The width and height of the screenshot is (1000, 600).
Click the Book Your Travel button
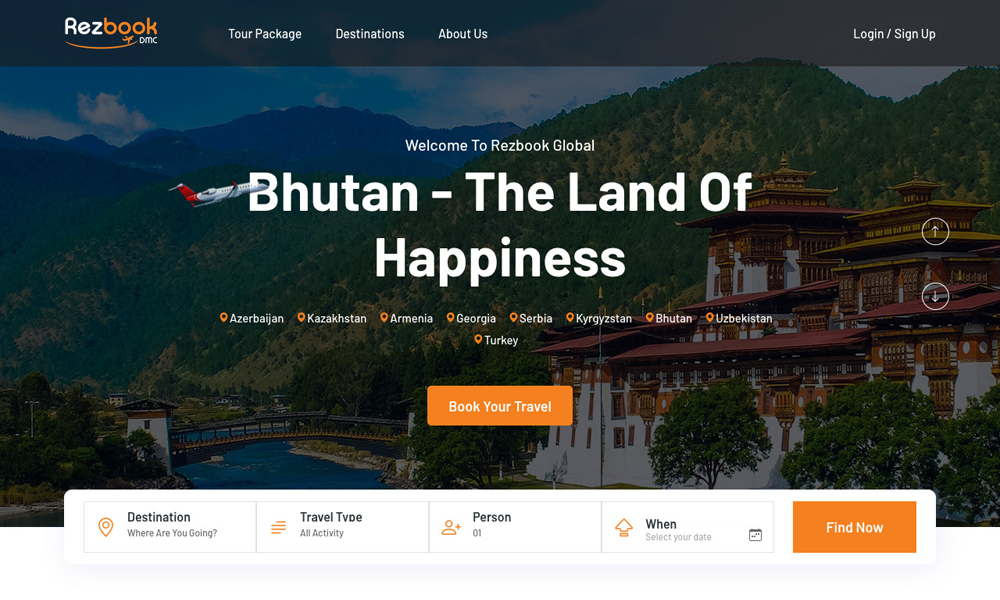(500, 406)
